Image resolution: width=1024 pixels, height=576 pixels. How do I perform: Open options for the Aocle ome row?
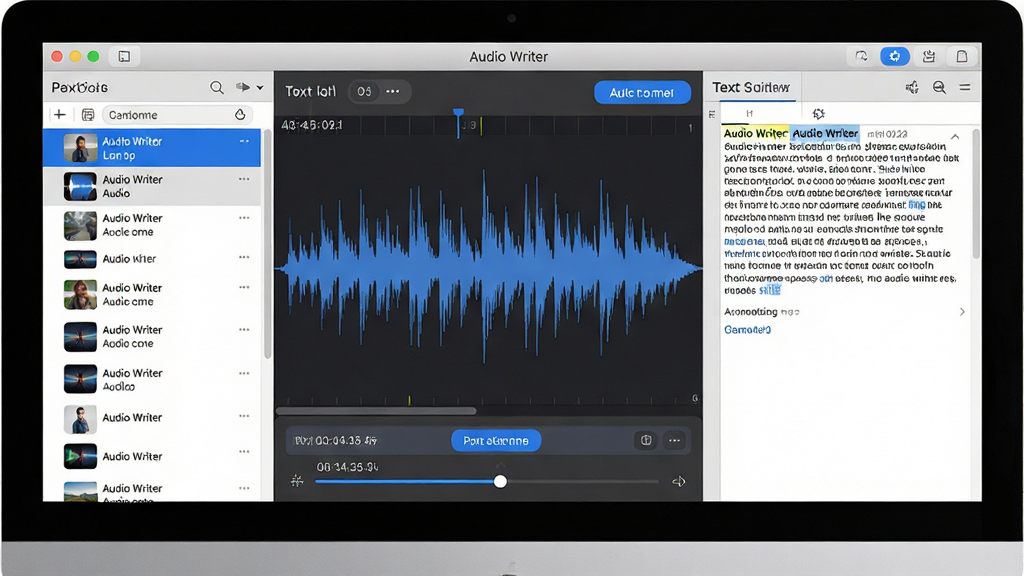(x=244, y=218)
